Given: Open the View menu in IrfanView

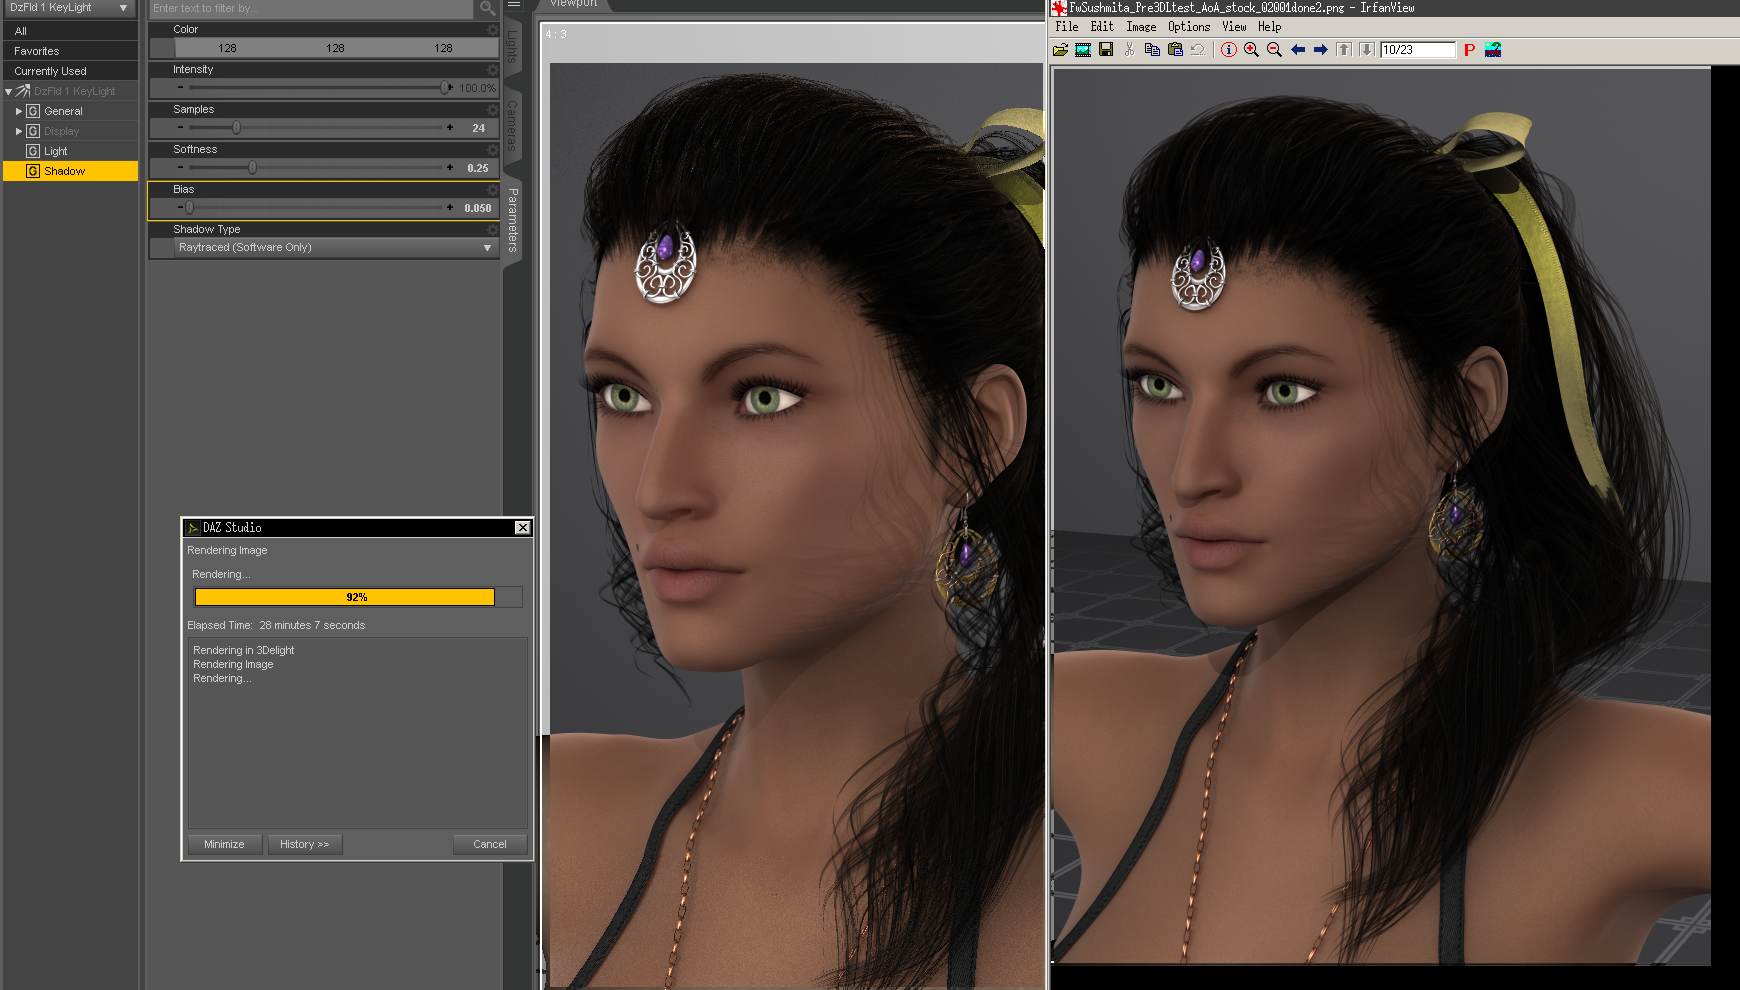Looking at the screenshot, I should (x=1234, y=27).
